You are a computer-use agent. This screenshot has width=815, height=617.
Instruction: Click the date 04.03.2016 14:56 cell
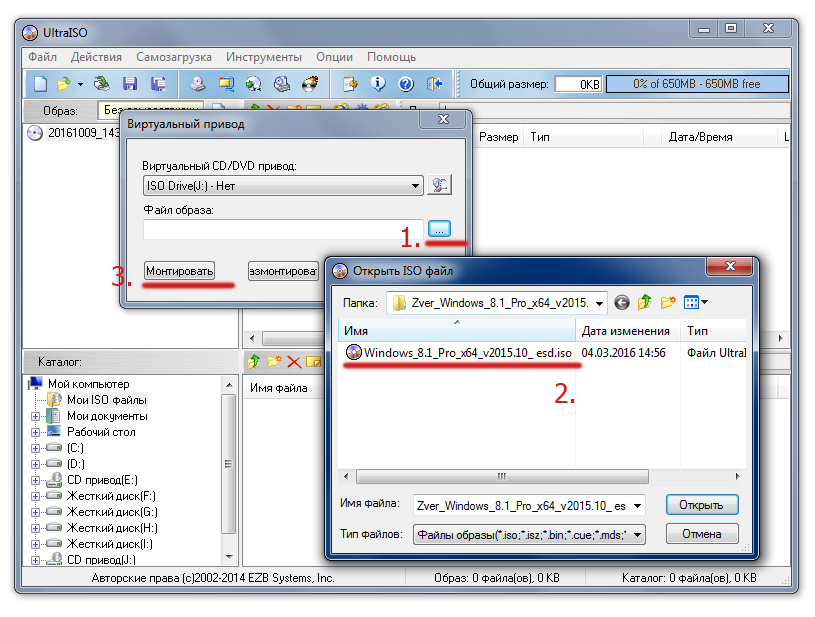[623, 353]
